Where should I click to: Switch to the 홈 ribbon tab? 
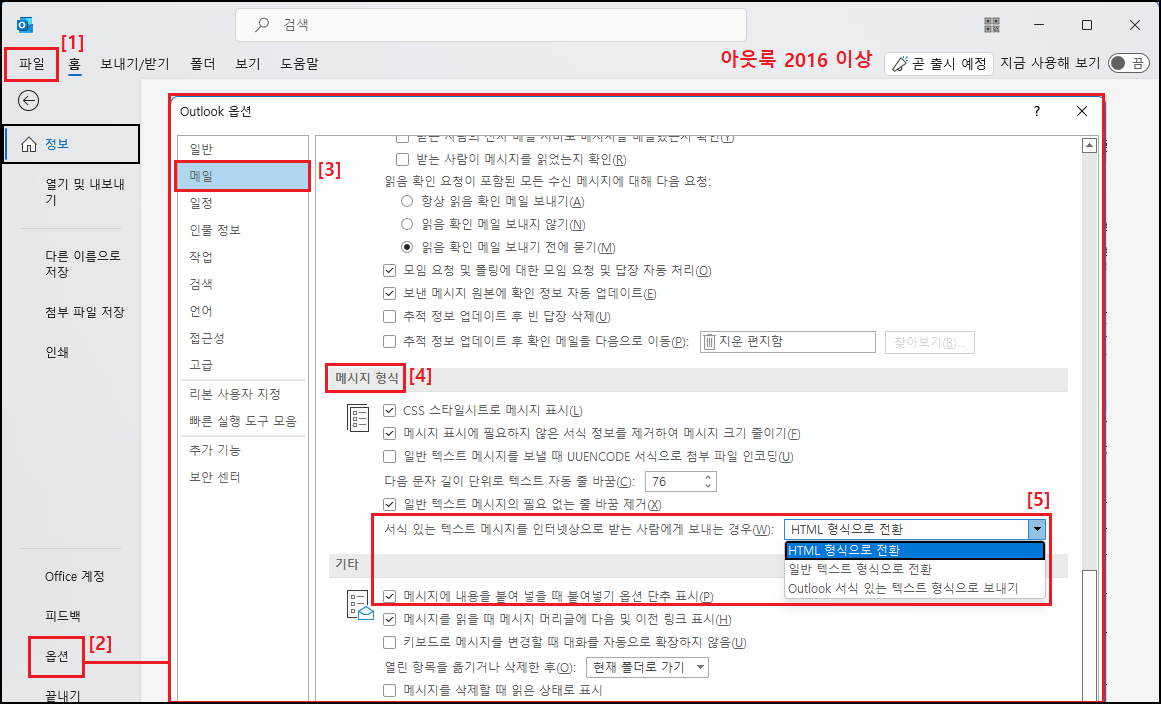tap(74, 64)
